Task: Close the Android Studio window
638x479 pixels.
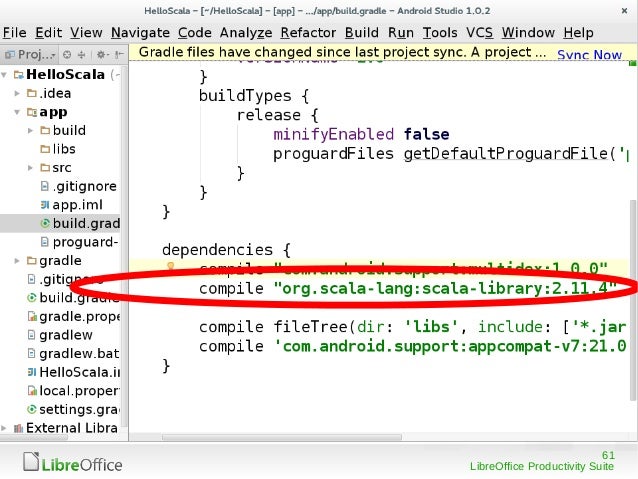Action: [625, 11]
